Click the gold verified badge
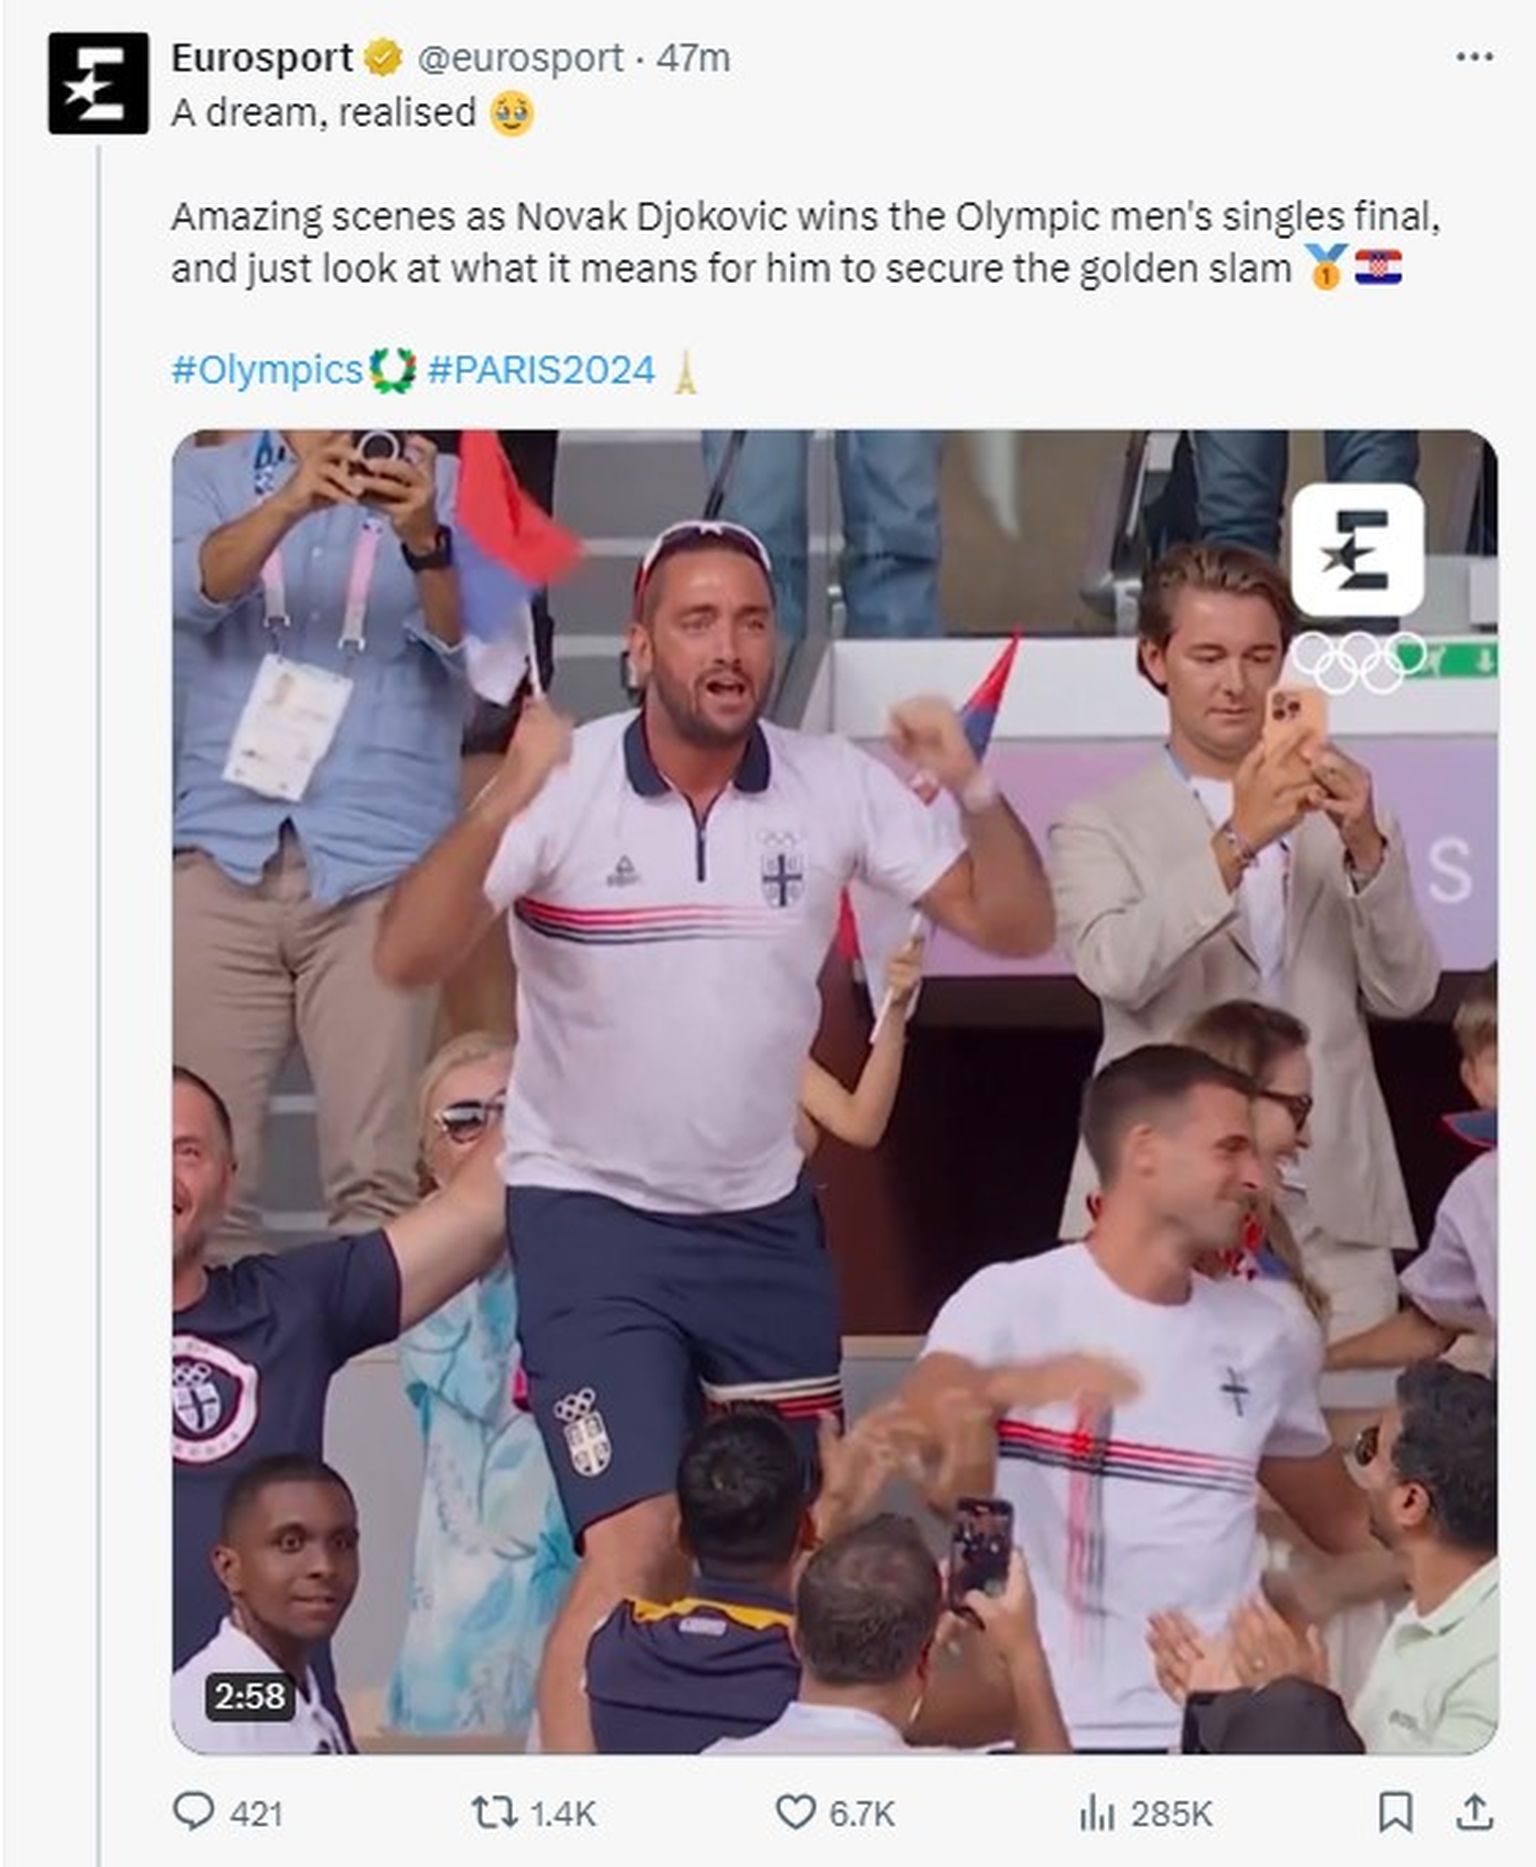The height and width of the screenshot is (1867, 1536). click(383, 59)
